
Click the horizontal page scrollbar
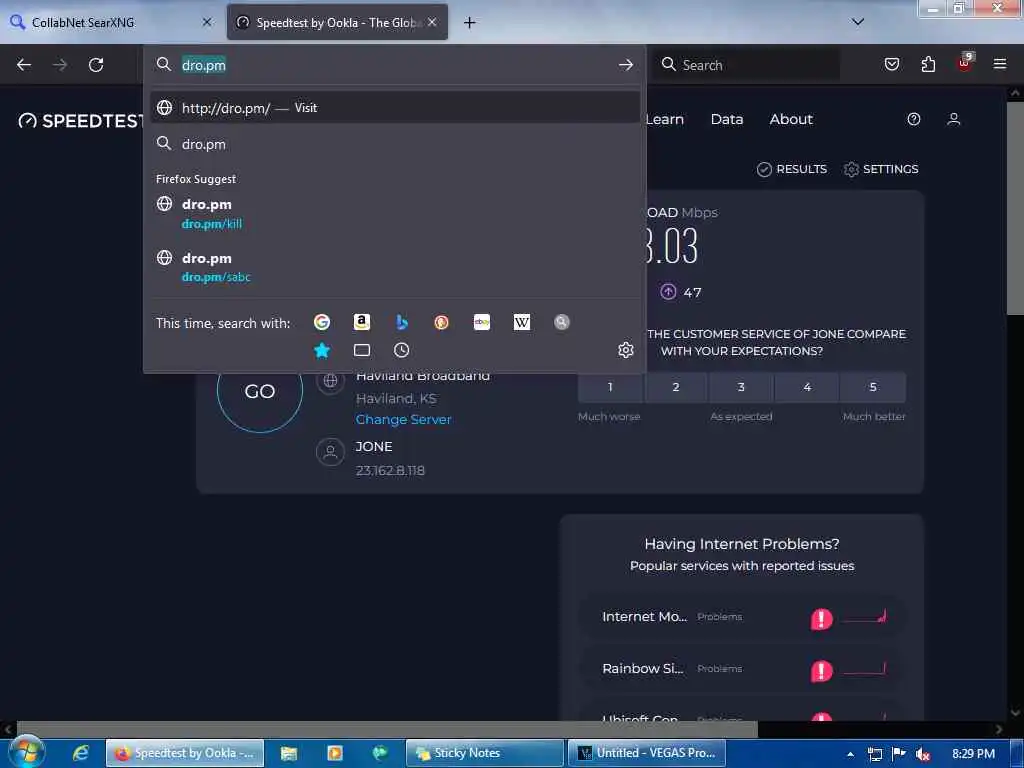(387, 728)
